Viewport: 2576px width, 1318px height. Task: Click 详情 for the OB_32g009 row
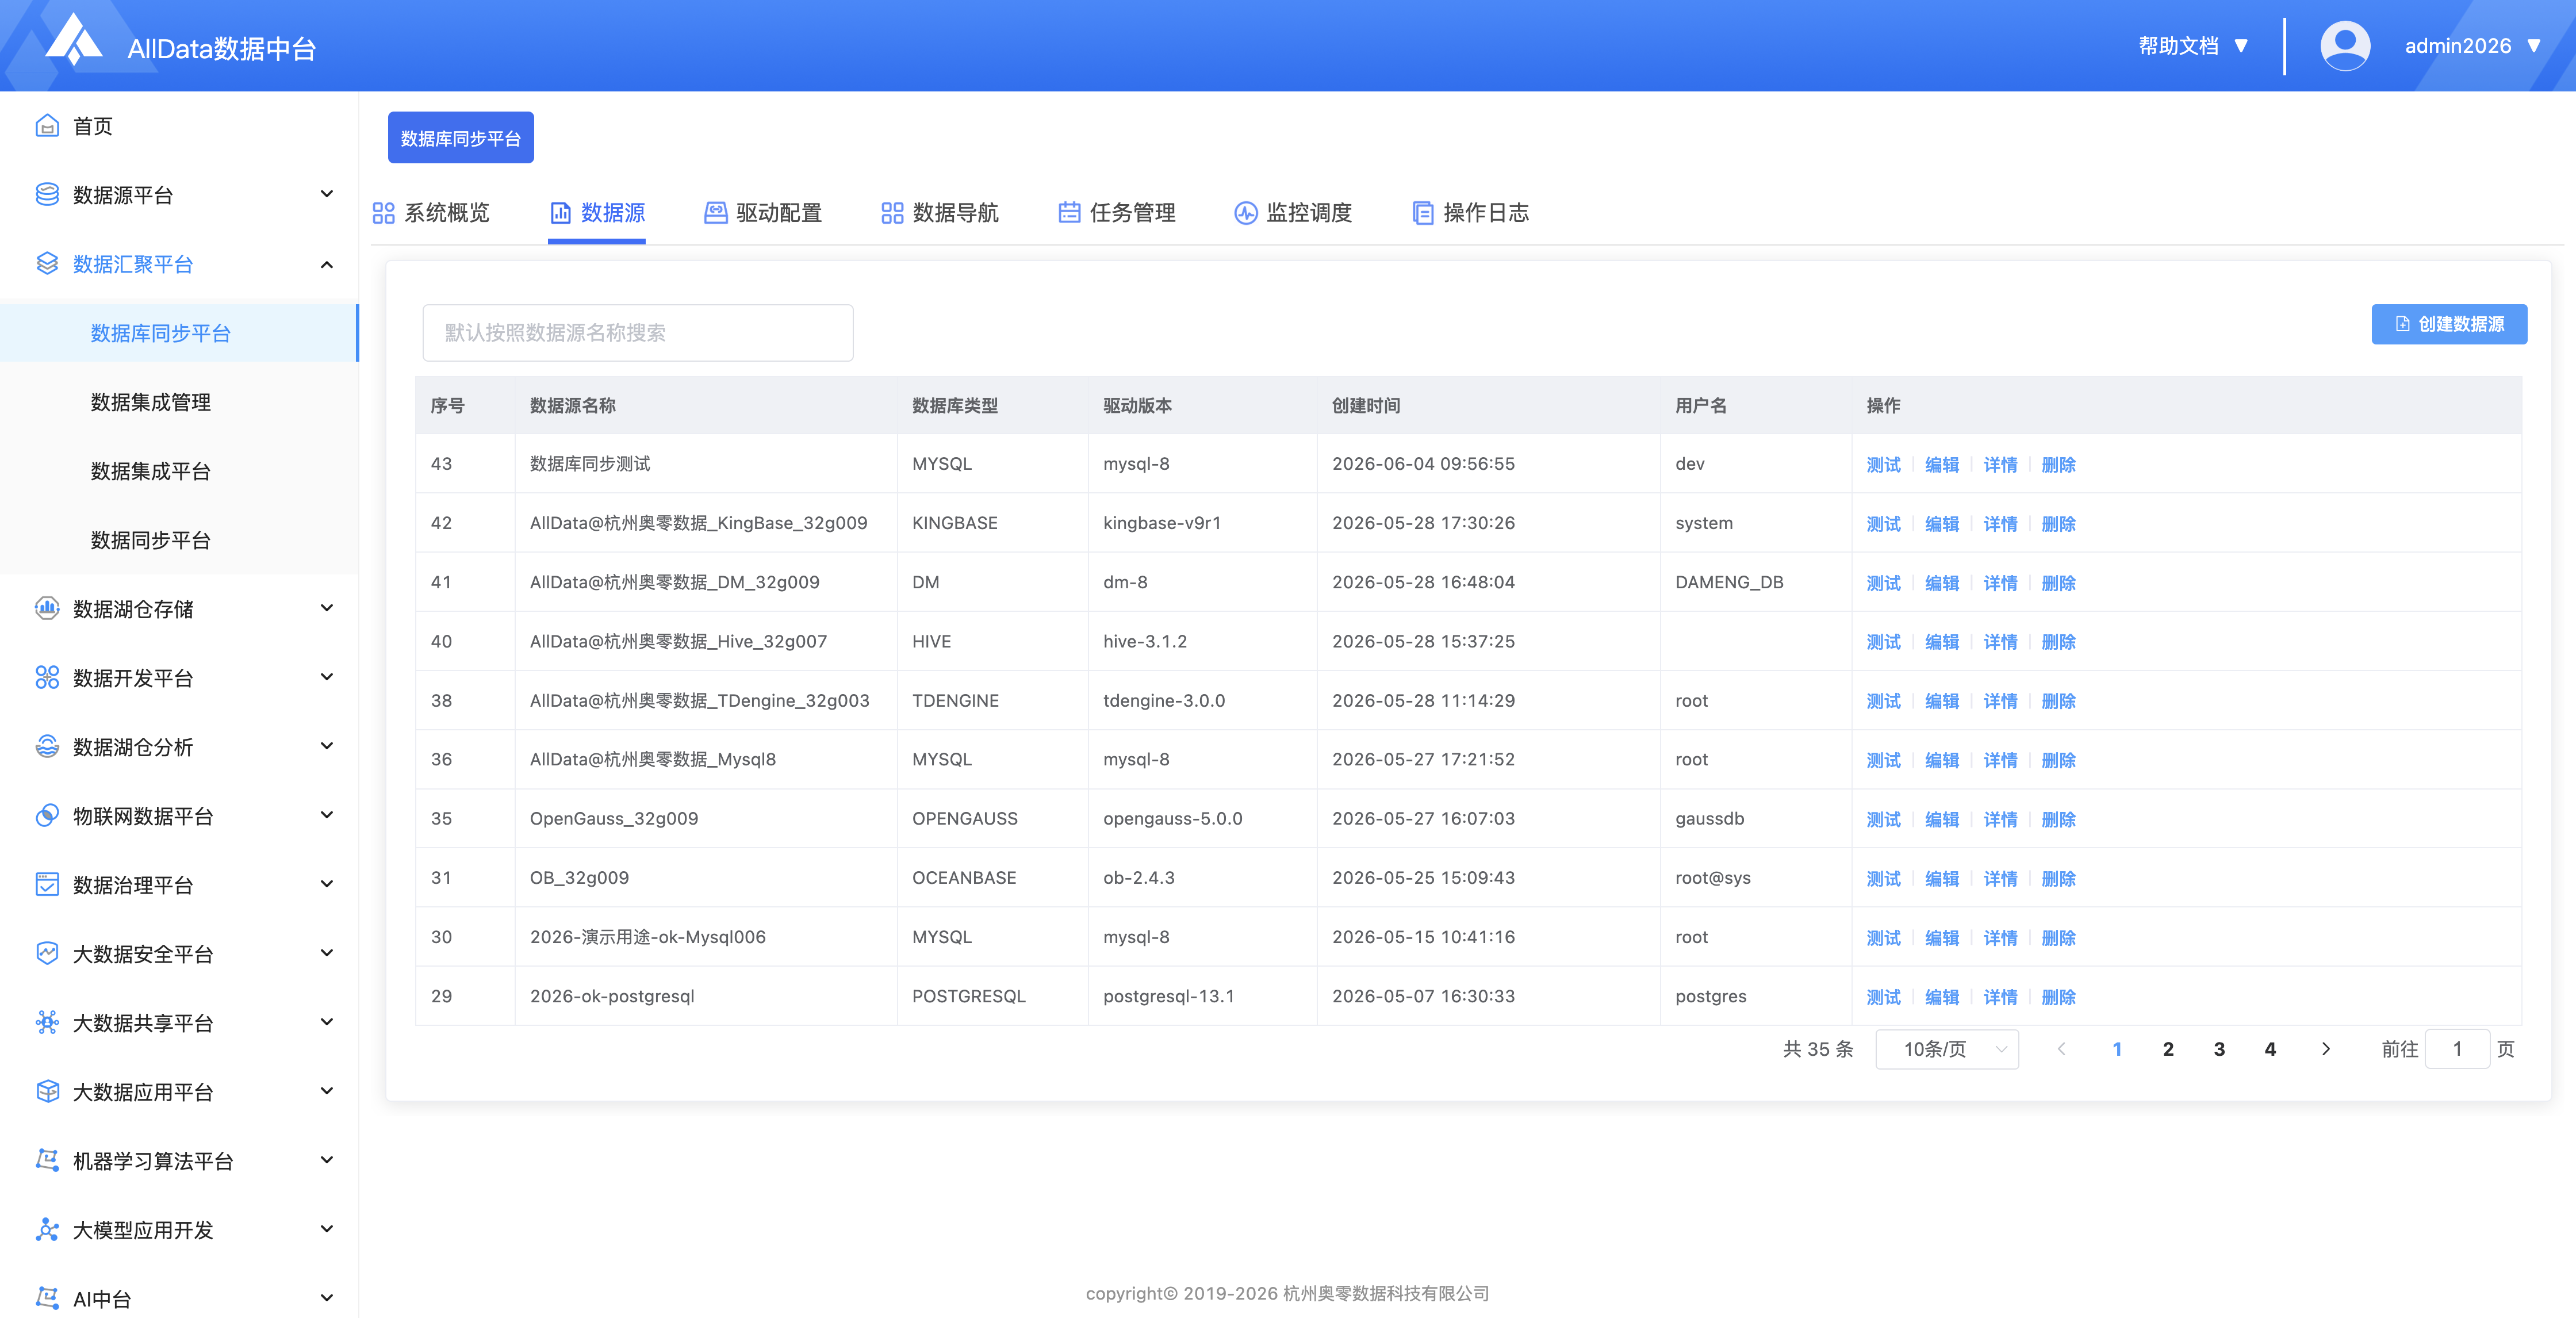point(2000,878)
